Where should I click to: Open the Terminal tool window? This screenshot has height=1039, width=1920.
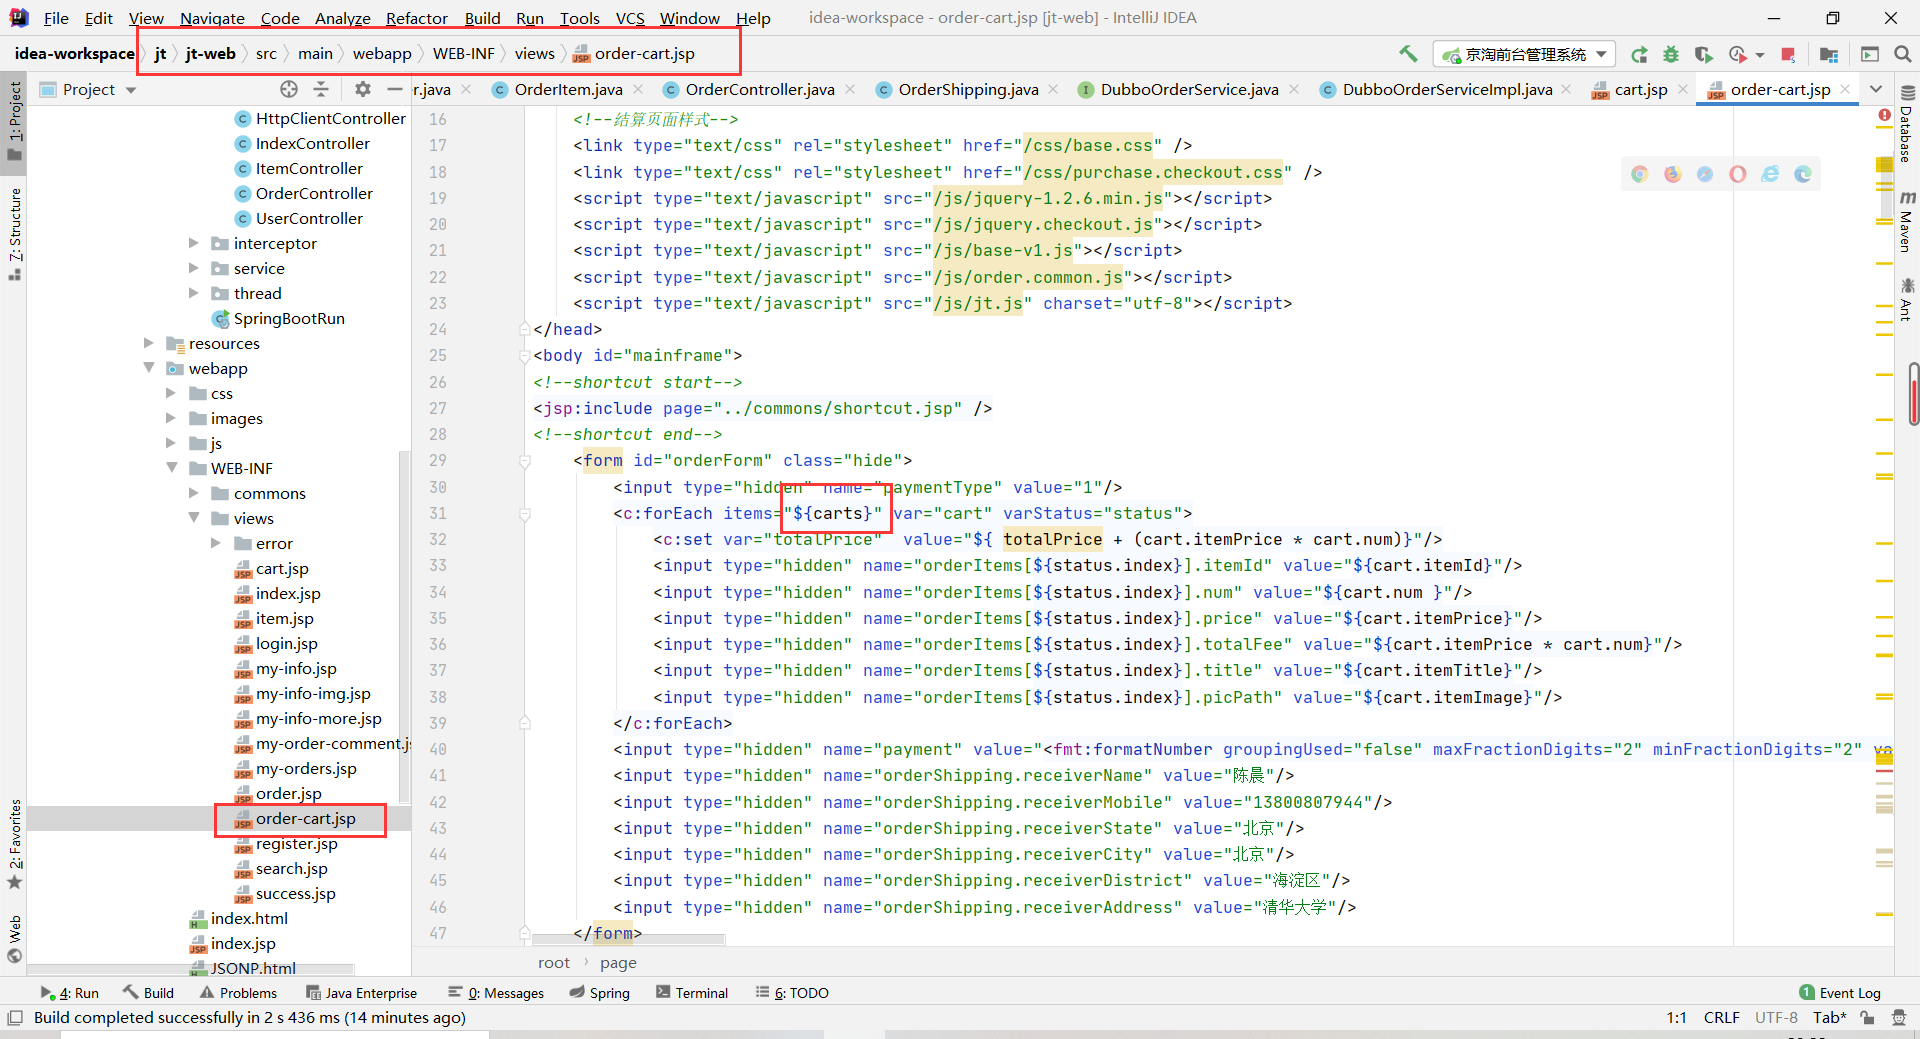[692, 993]
